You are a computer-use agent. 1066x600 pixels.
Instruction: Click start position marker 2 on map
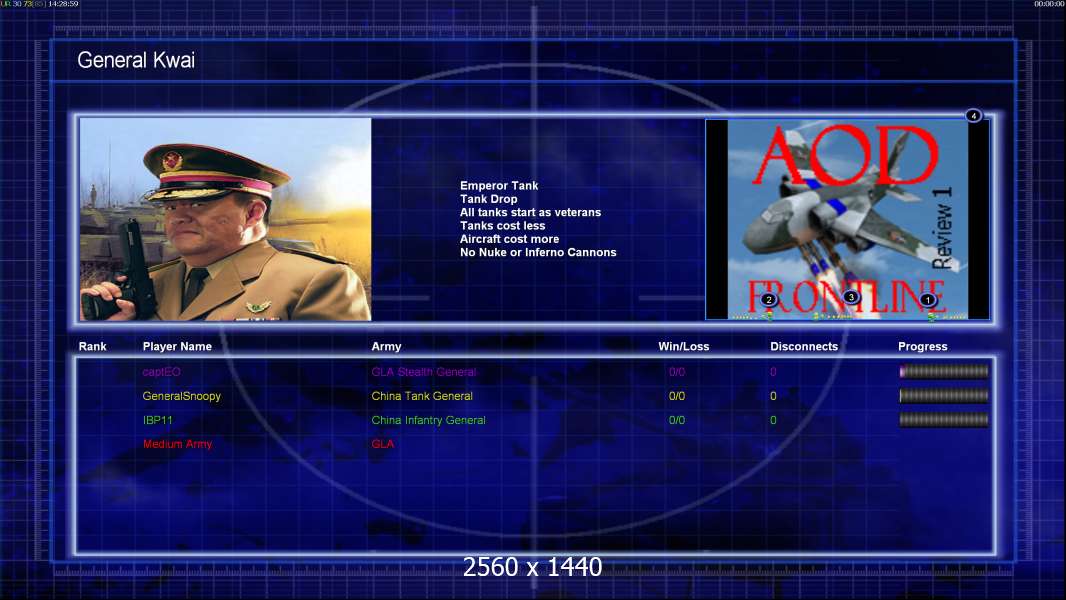click(769, 300)
